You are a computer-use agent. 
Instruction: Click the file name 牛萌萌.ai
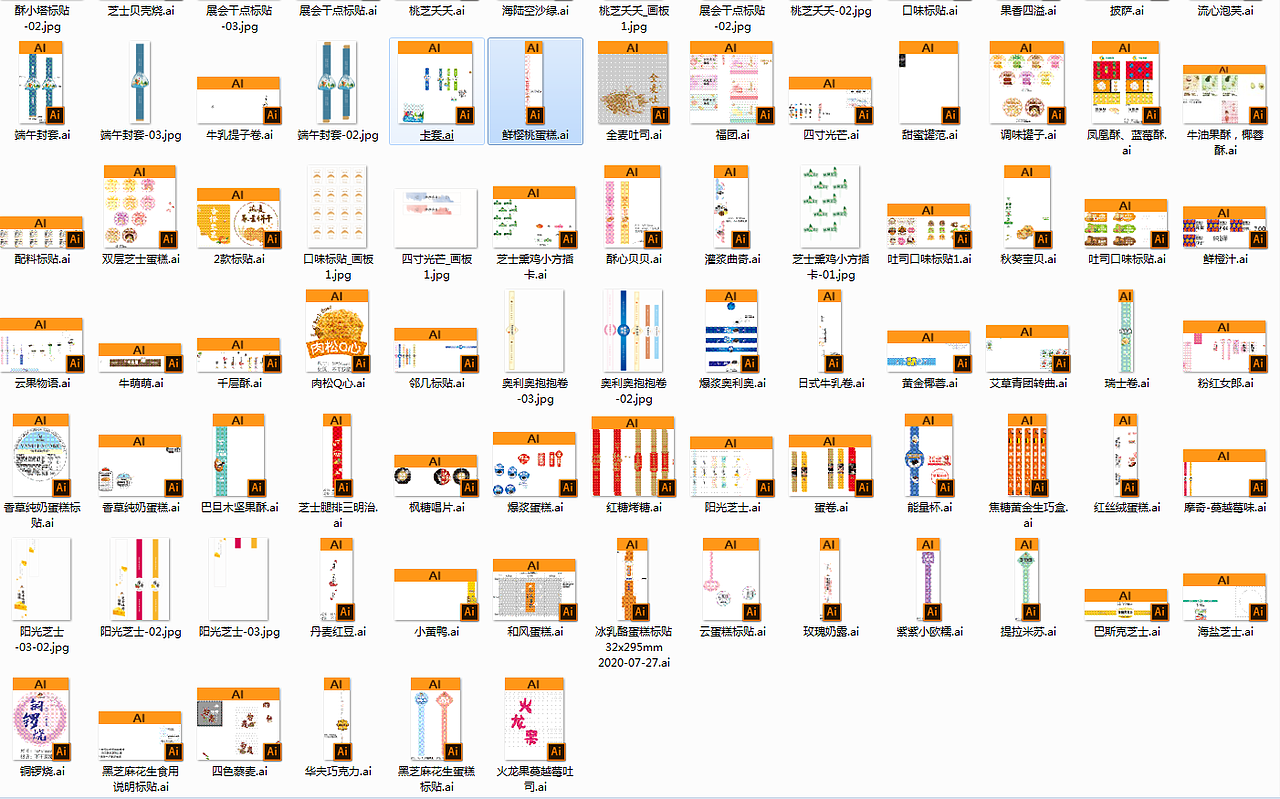(139, 382)
